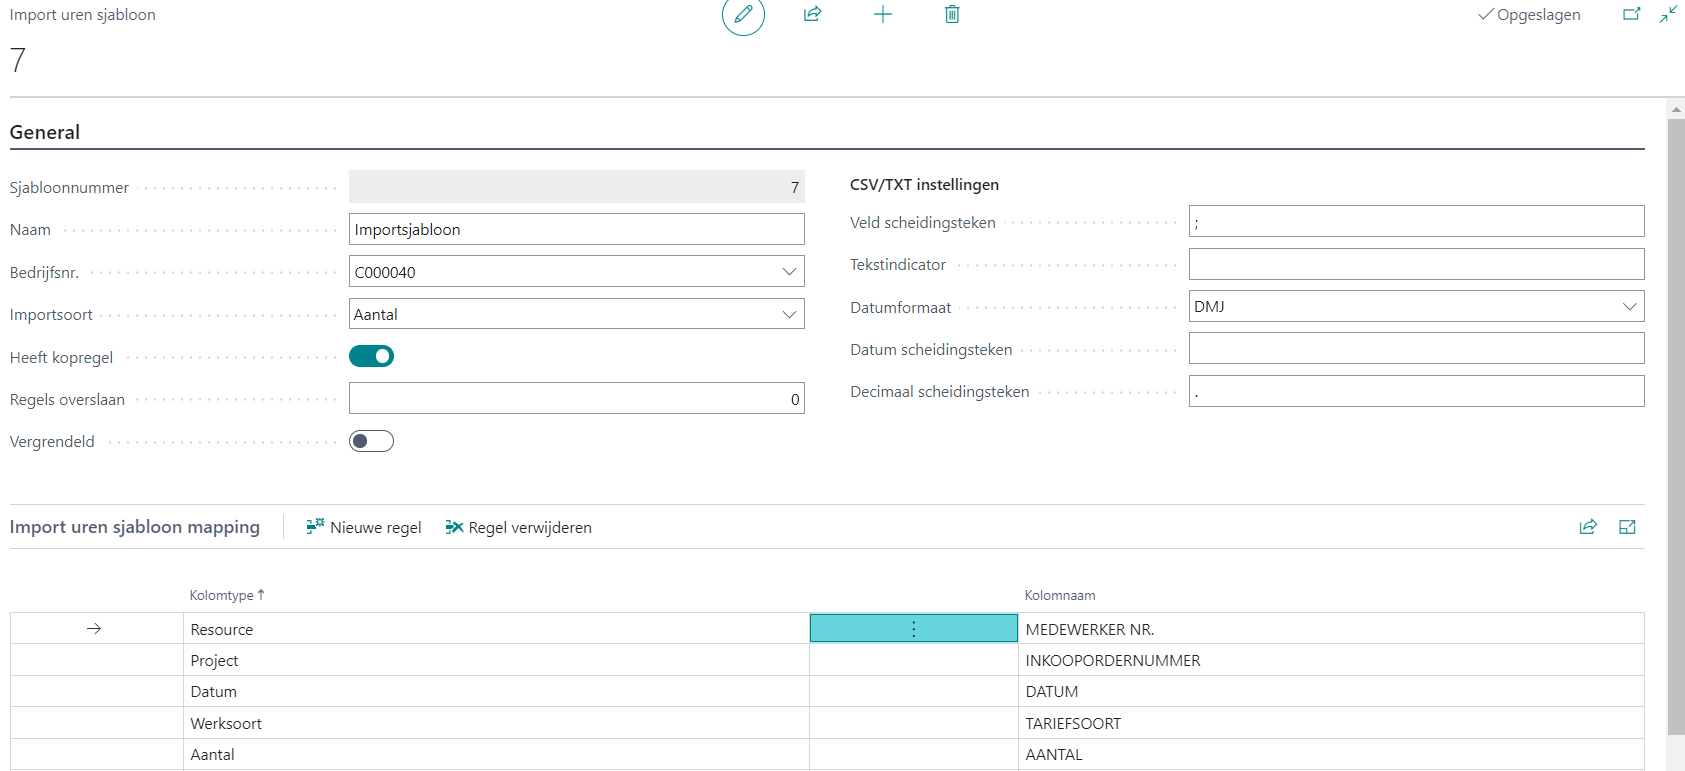This screenshot has height=771, width=1685.
Task: Open page in new window icon
Action: 1631,14
